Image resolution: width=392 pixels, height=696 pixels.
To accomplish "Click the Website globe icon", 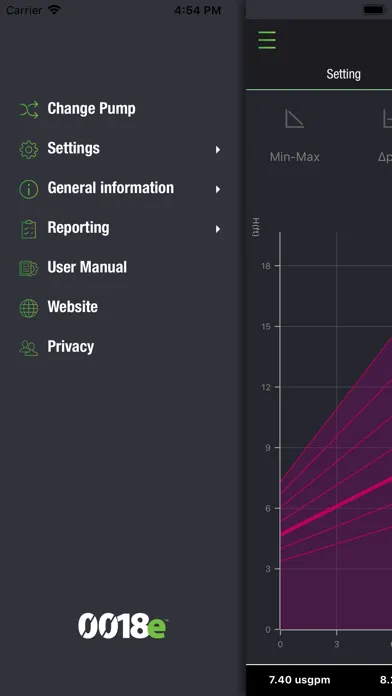I will point(29,308).
